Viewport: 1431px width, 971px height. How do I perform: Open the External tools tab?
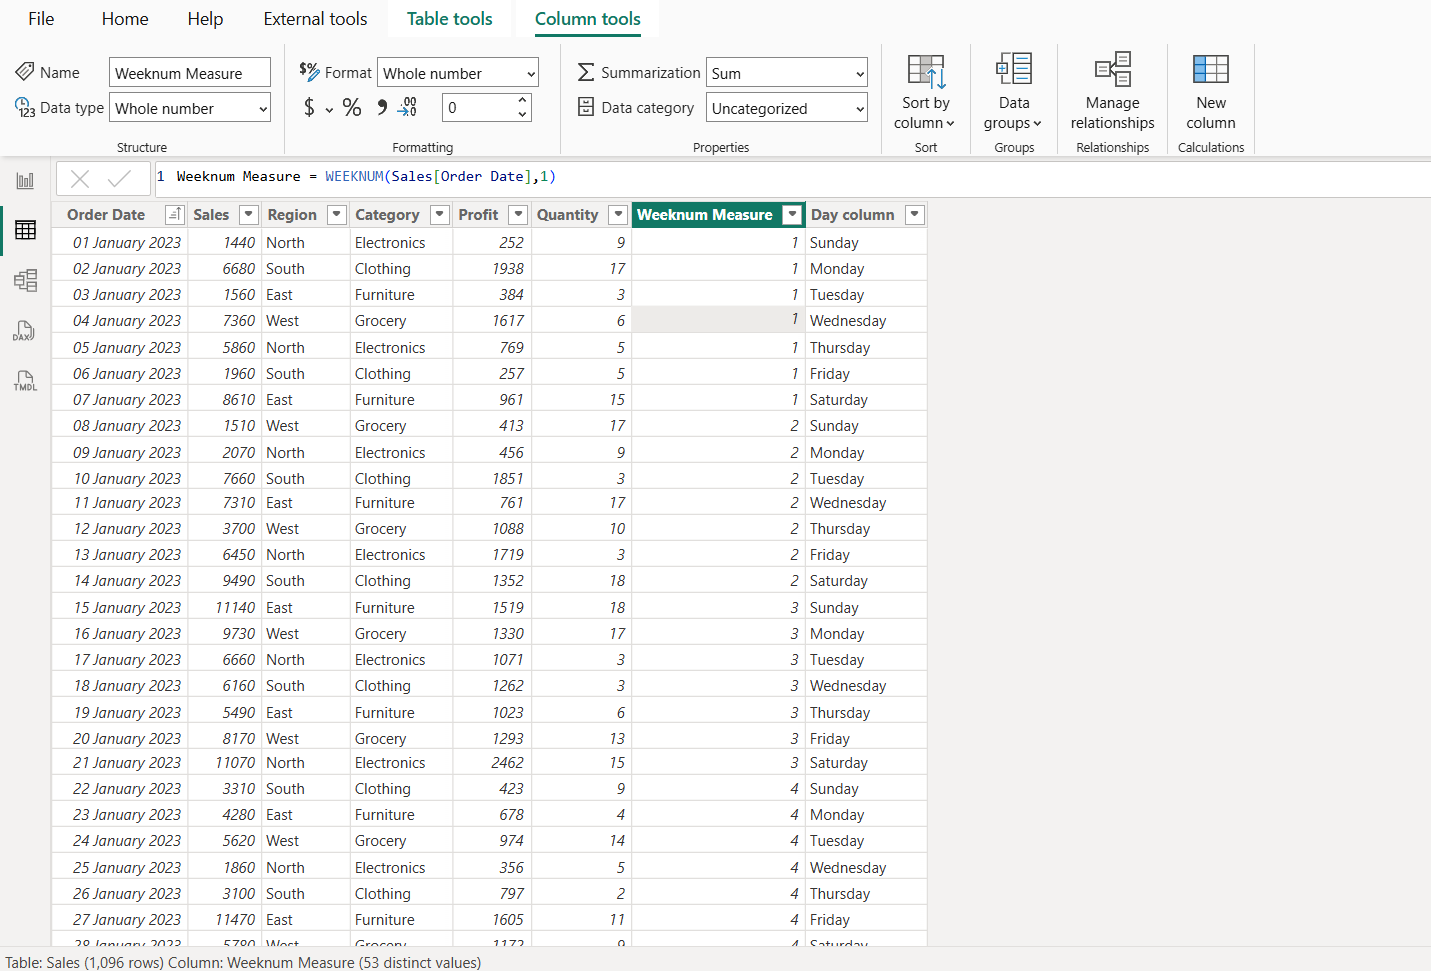pos(315,18)
